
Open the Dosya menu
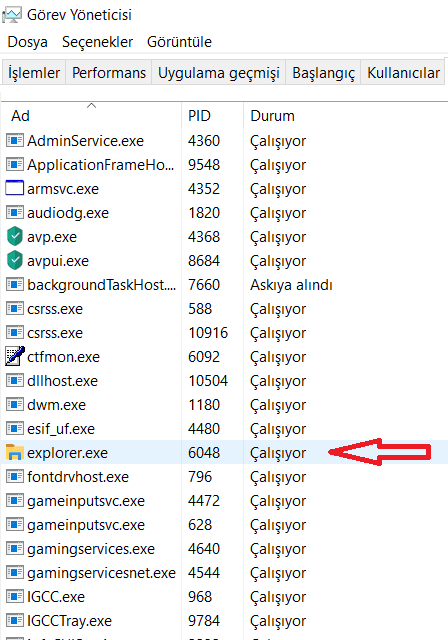[27, 42]
